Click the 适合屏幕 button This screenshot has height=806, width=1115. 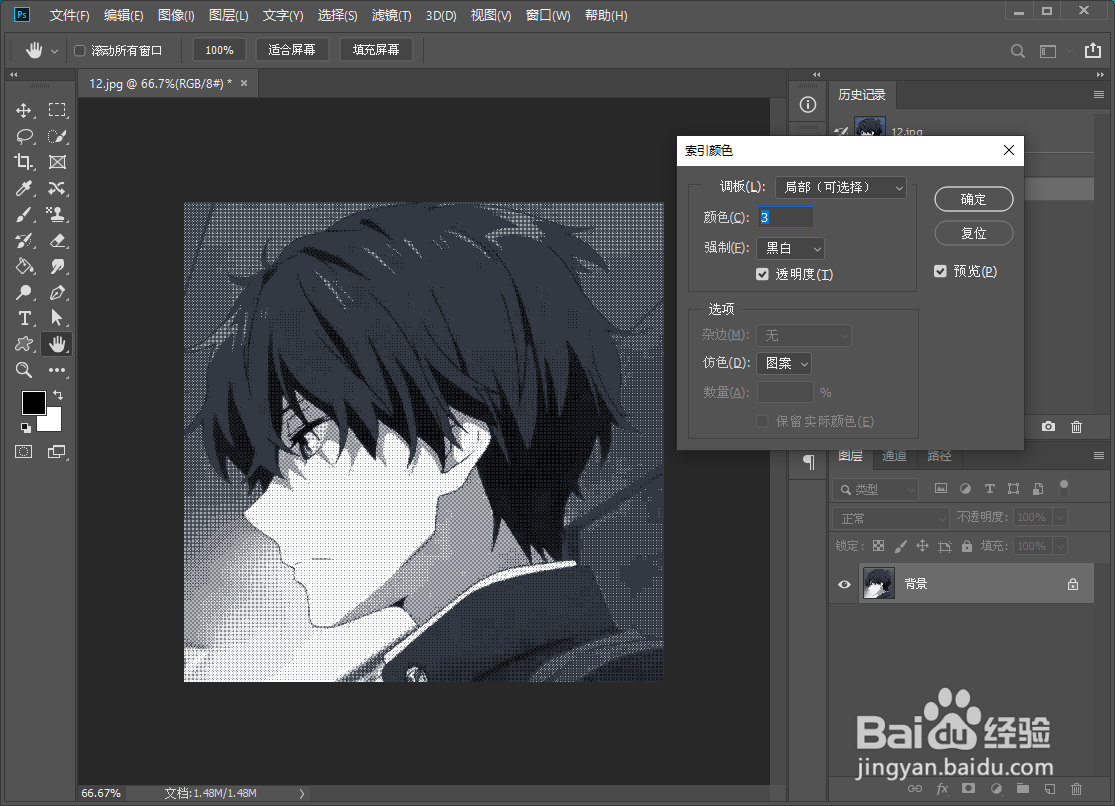pos(292,50)
